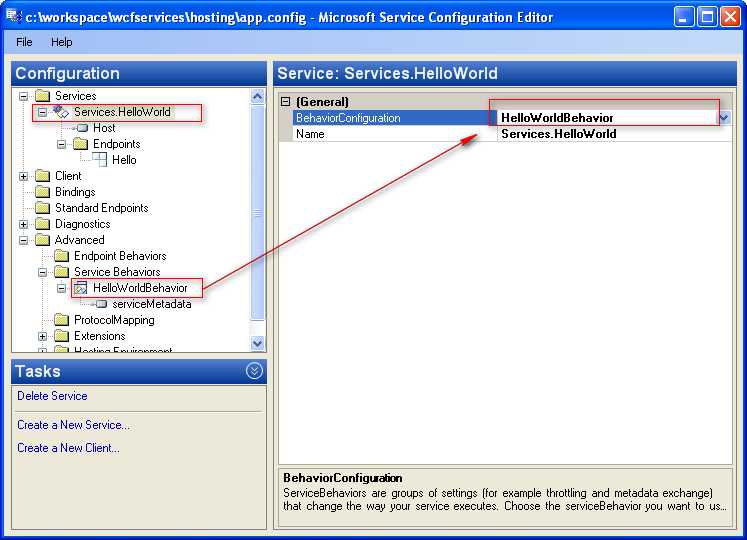Click the serviceMetadata element icon
Image resolution: width=747 pixels, height=540 pixels.
(101, 304)
